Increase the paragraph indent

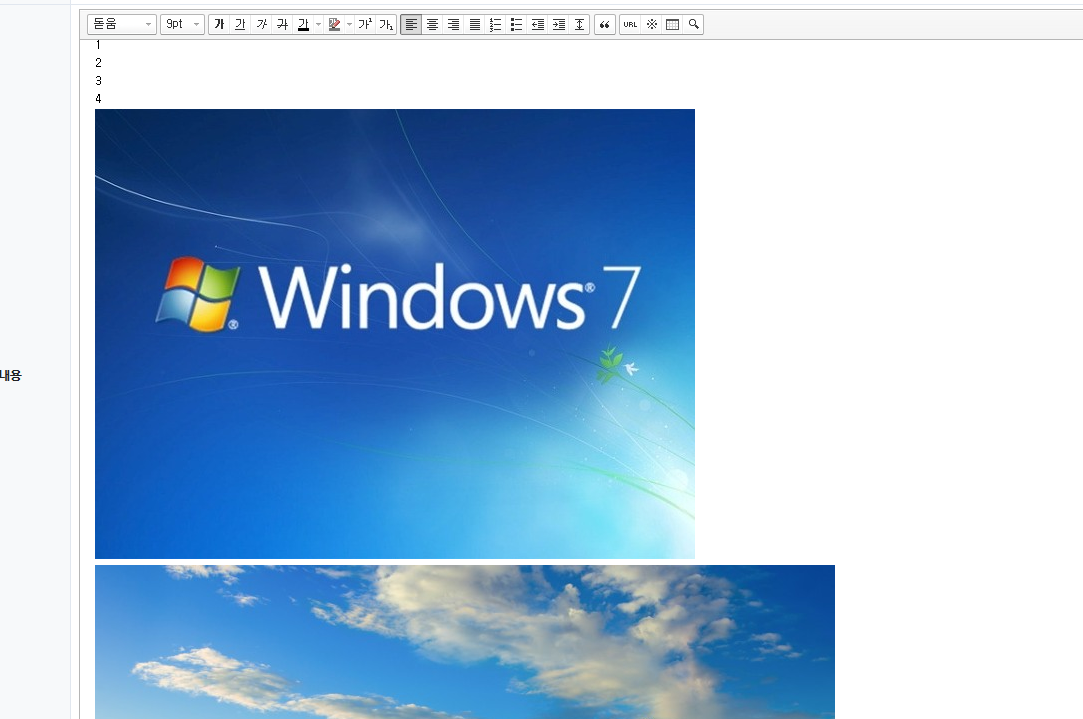559,24
